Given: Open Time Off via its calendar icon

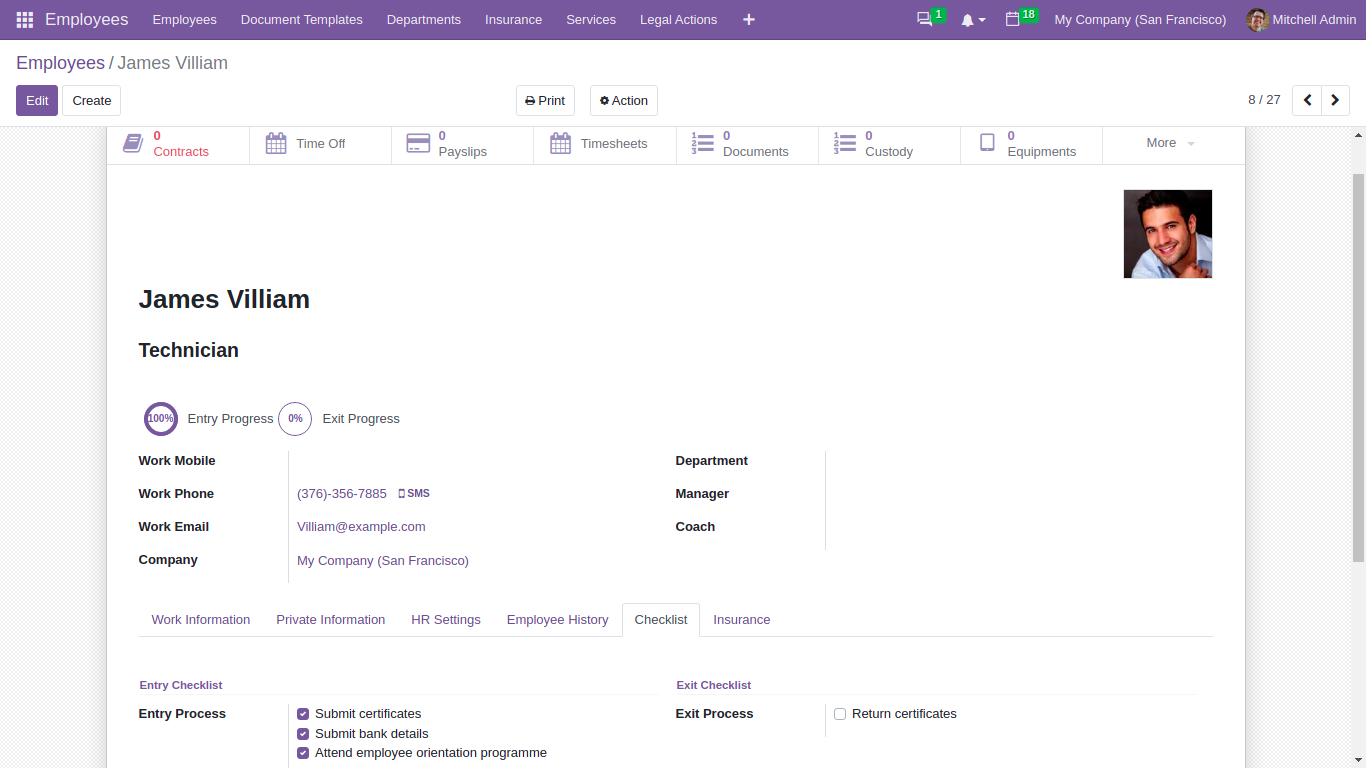Looking at the screenshot, I should [275, 143].
